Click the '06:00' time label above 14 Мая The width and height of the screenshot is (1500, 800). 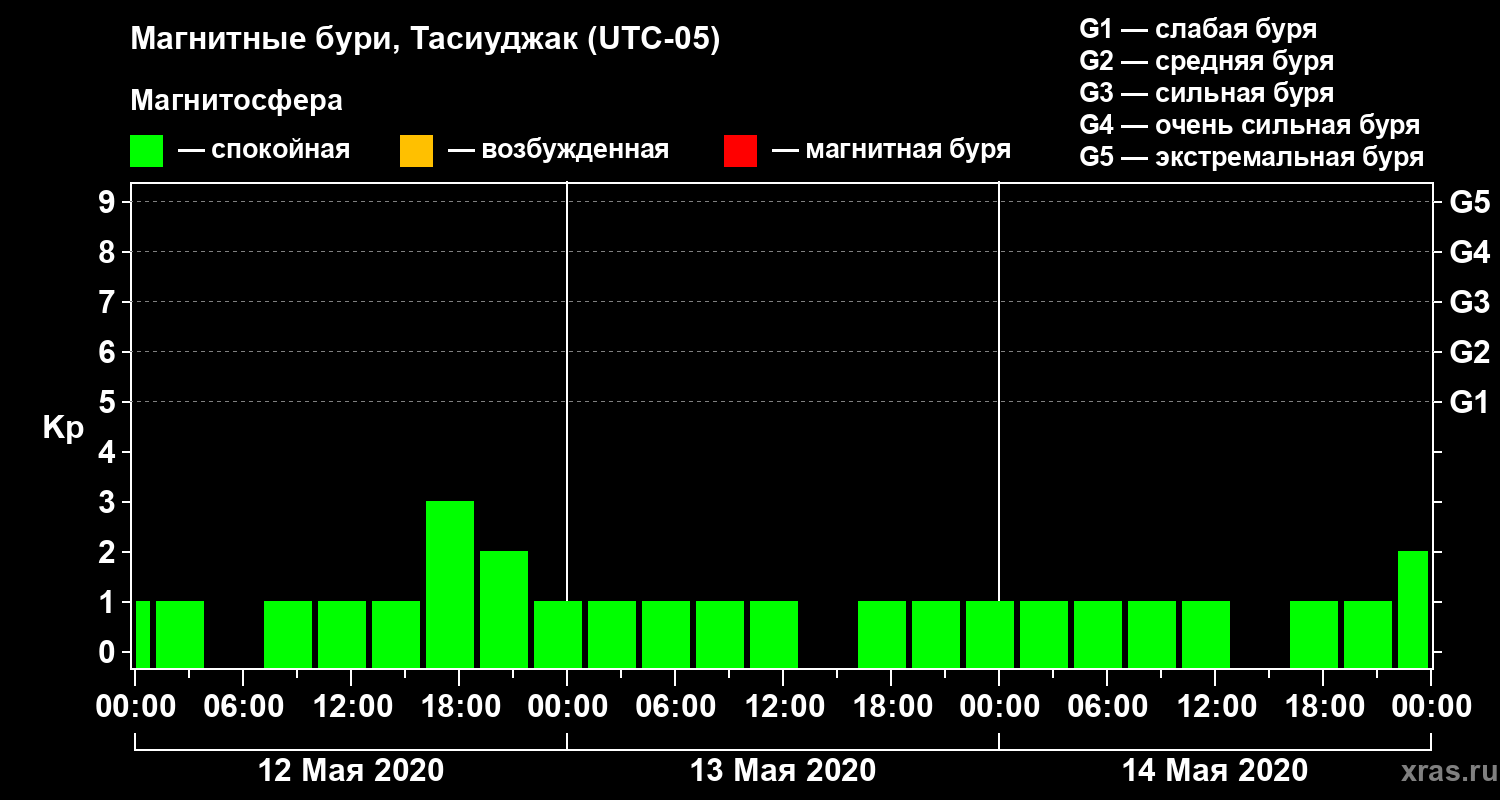coord(1106,706)
